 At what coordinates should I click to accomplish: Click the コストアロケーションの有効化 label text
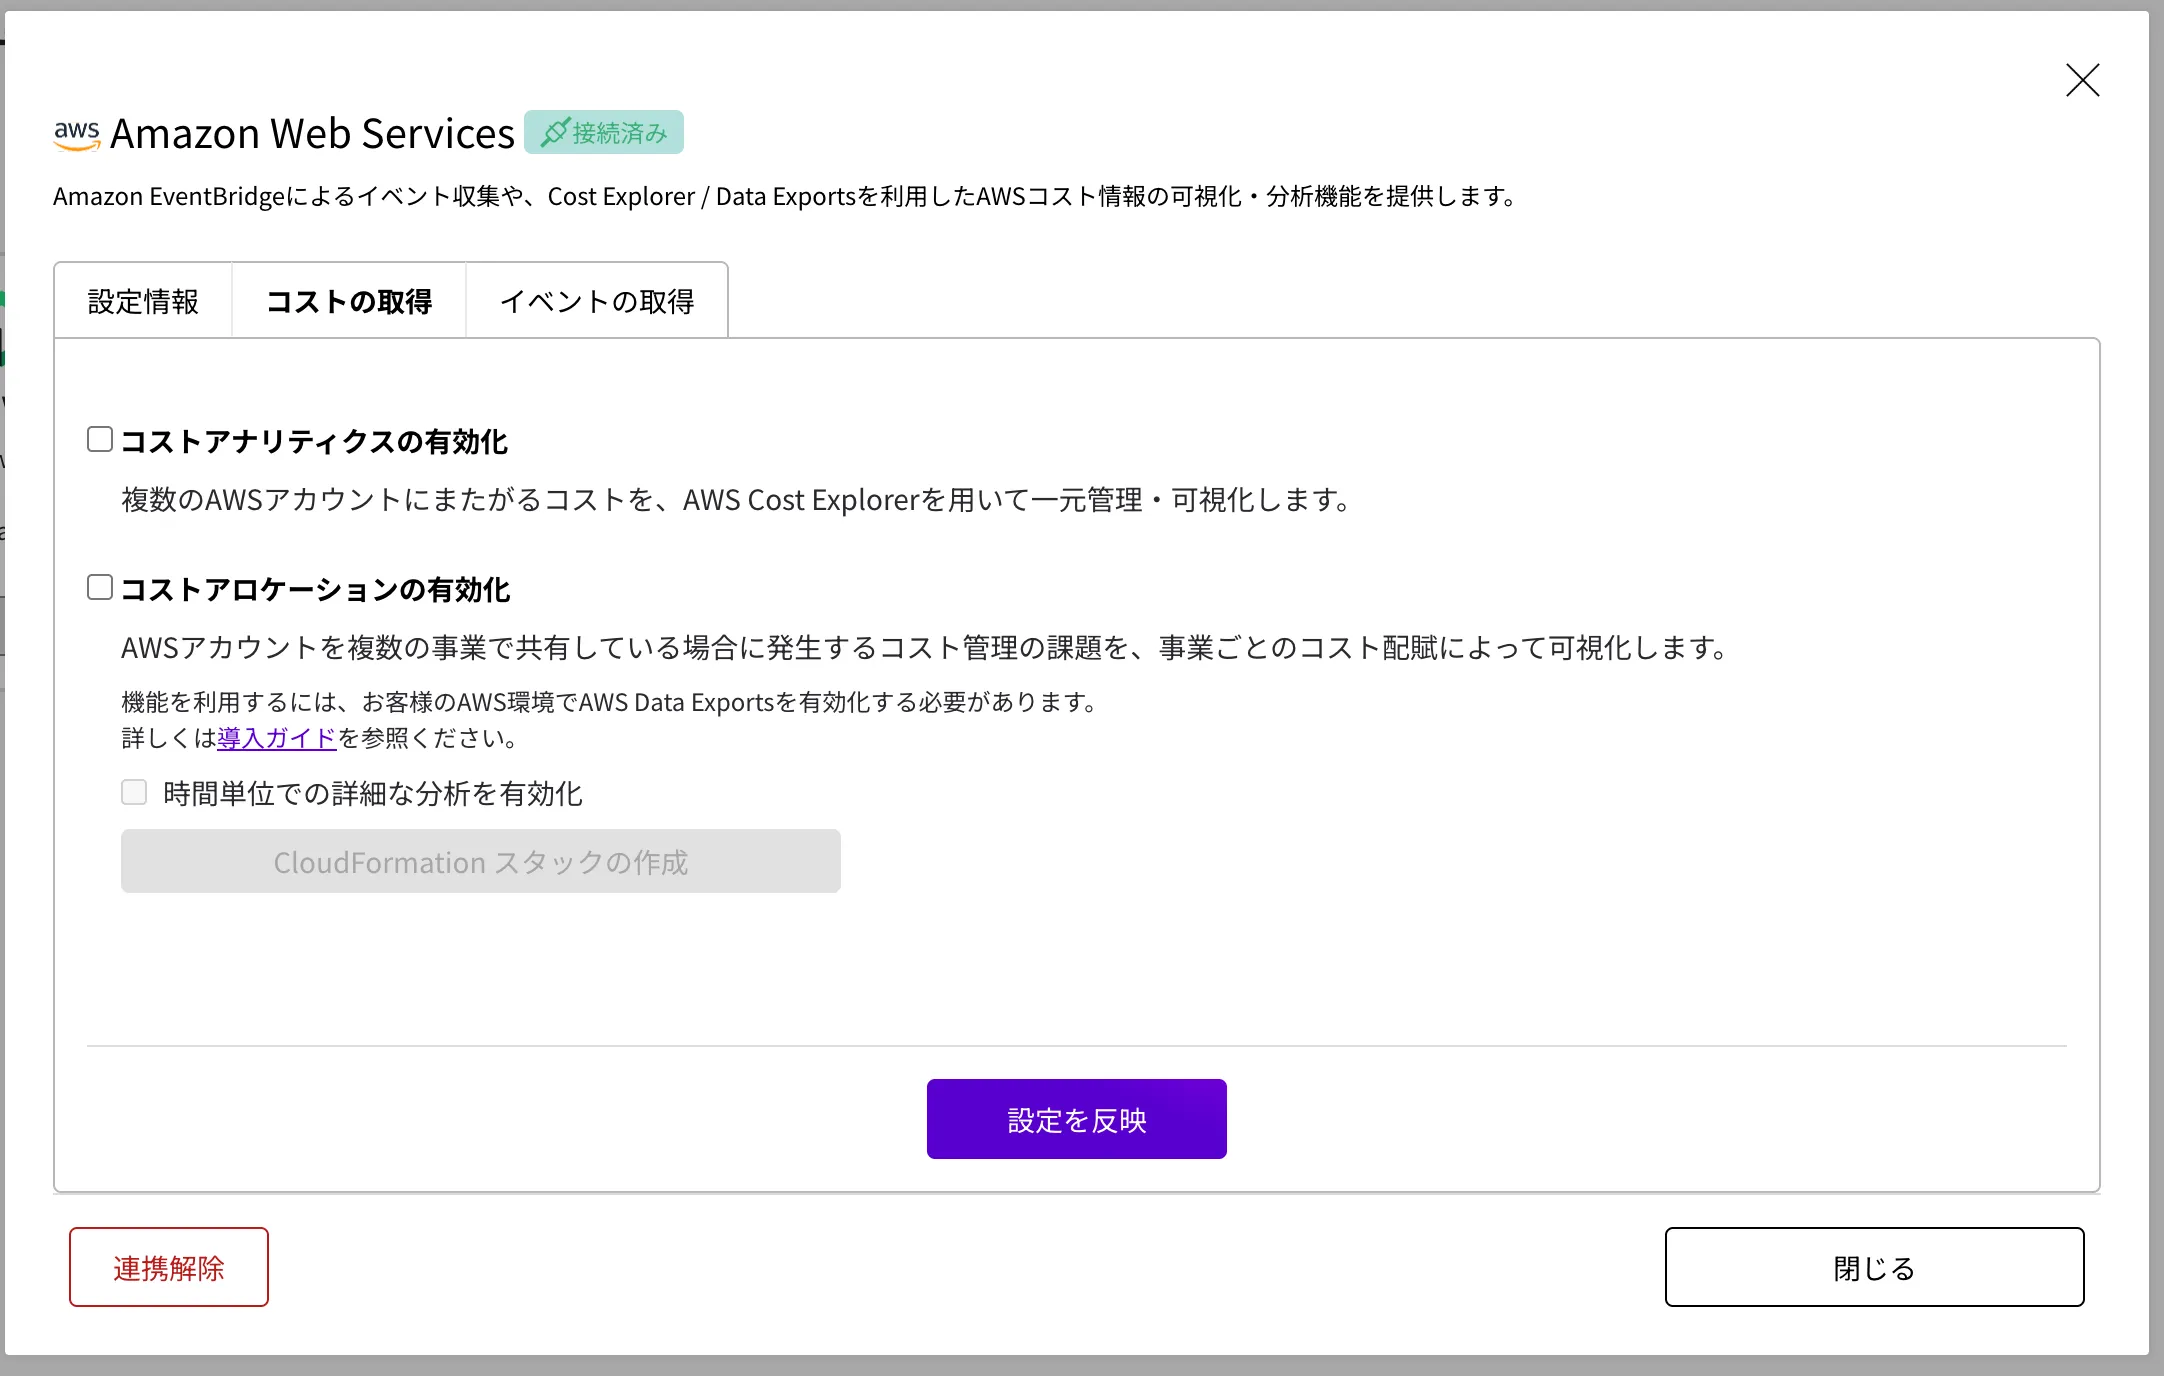(x=316, y=589)
